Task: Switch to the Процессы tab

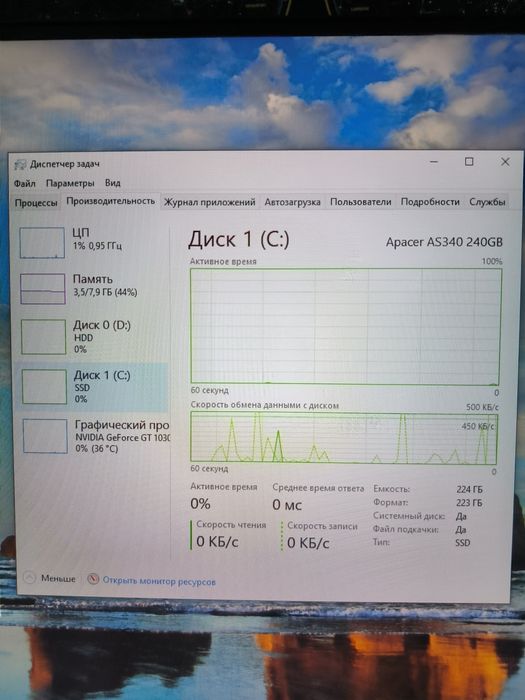Action: [x=36, y=203]
